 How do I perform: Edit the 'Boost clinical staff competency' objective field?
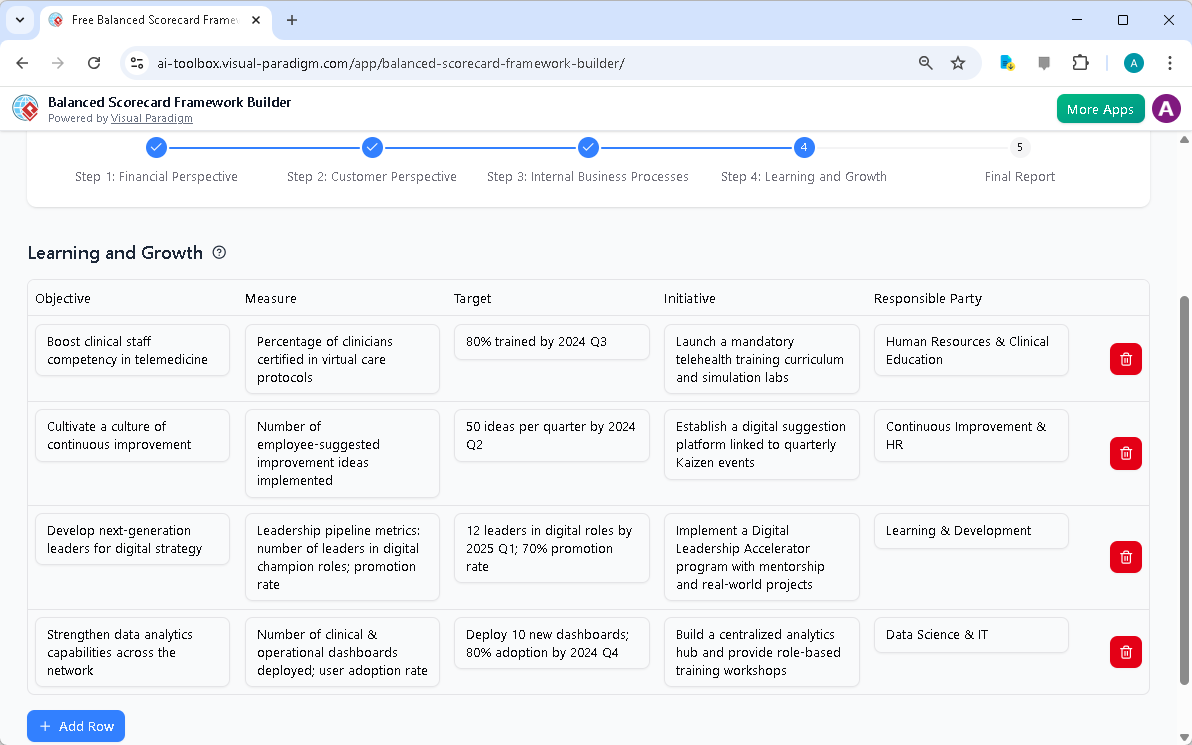[132, 350]
